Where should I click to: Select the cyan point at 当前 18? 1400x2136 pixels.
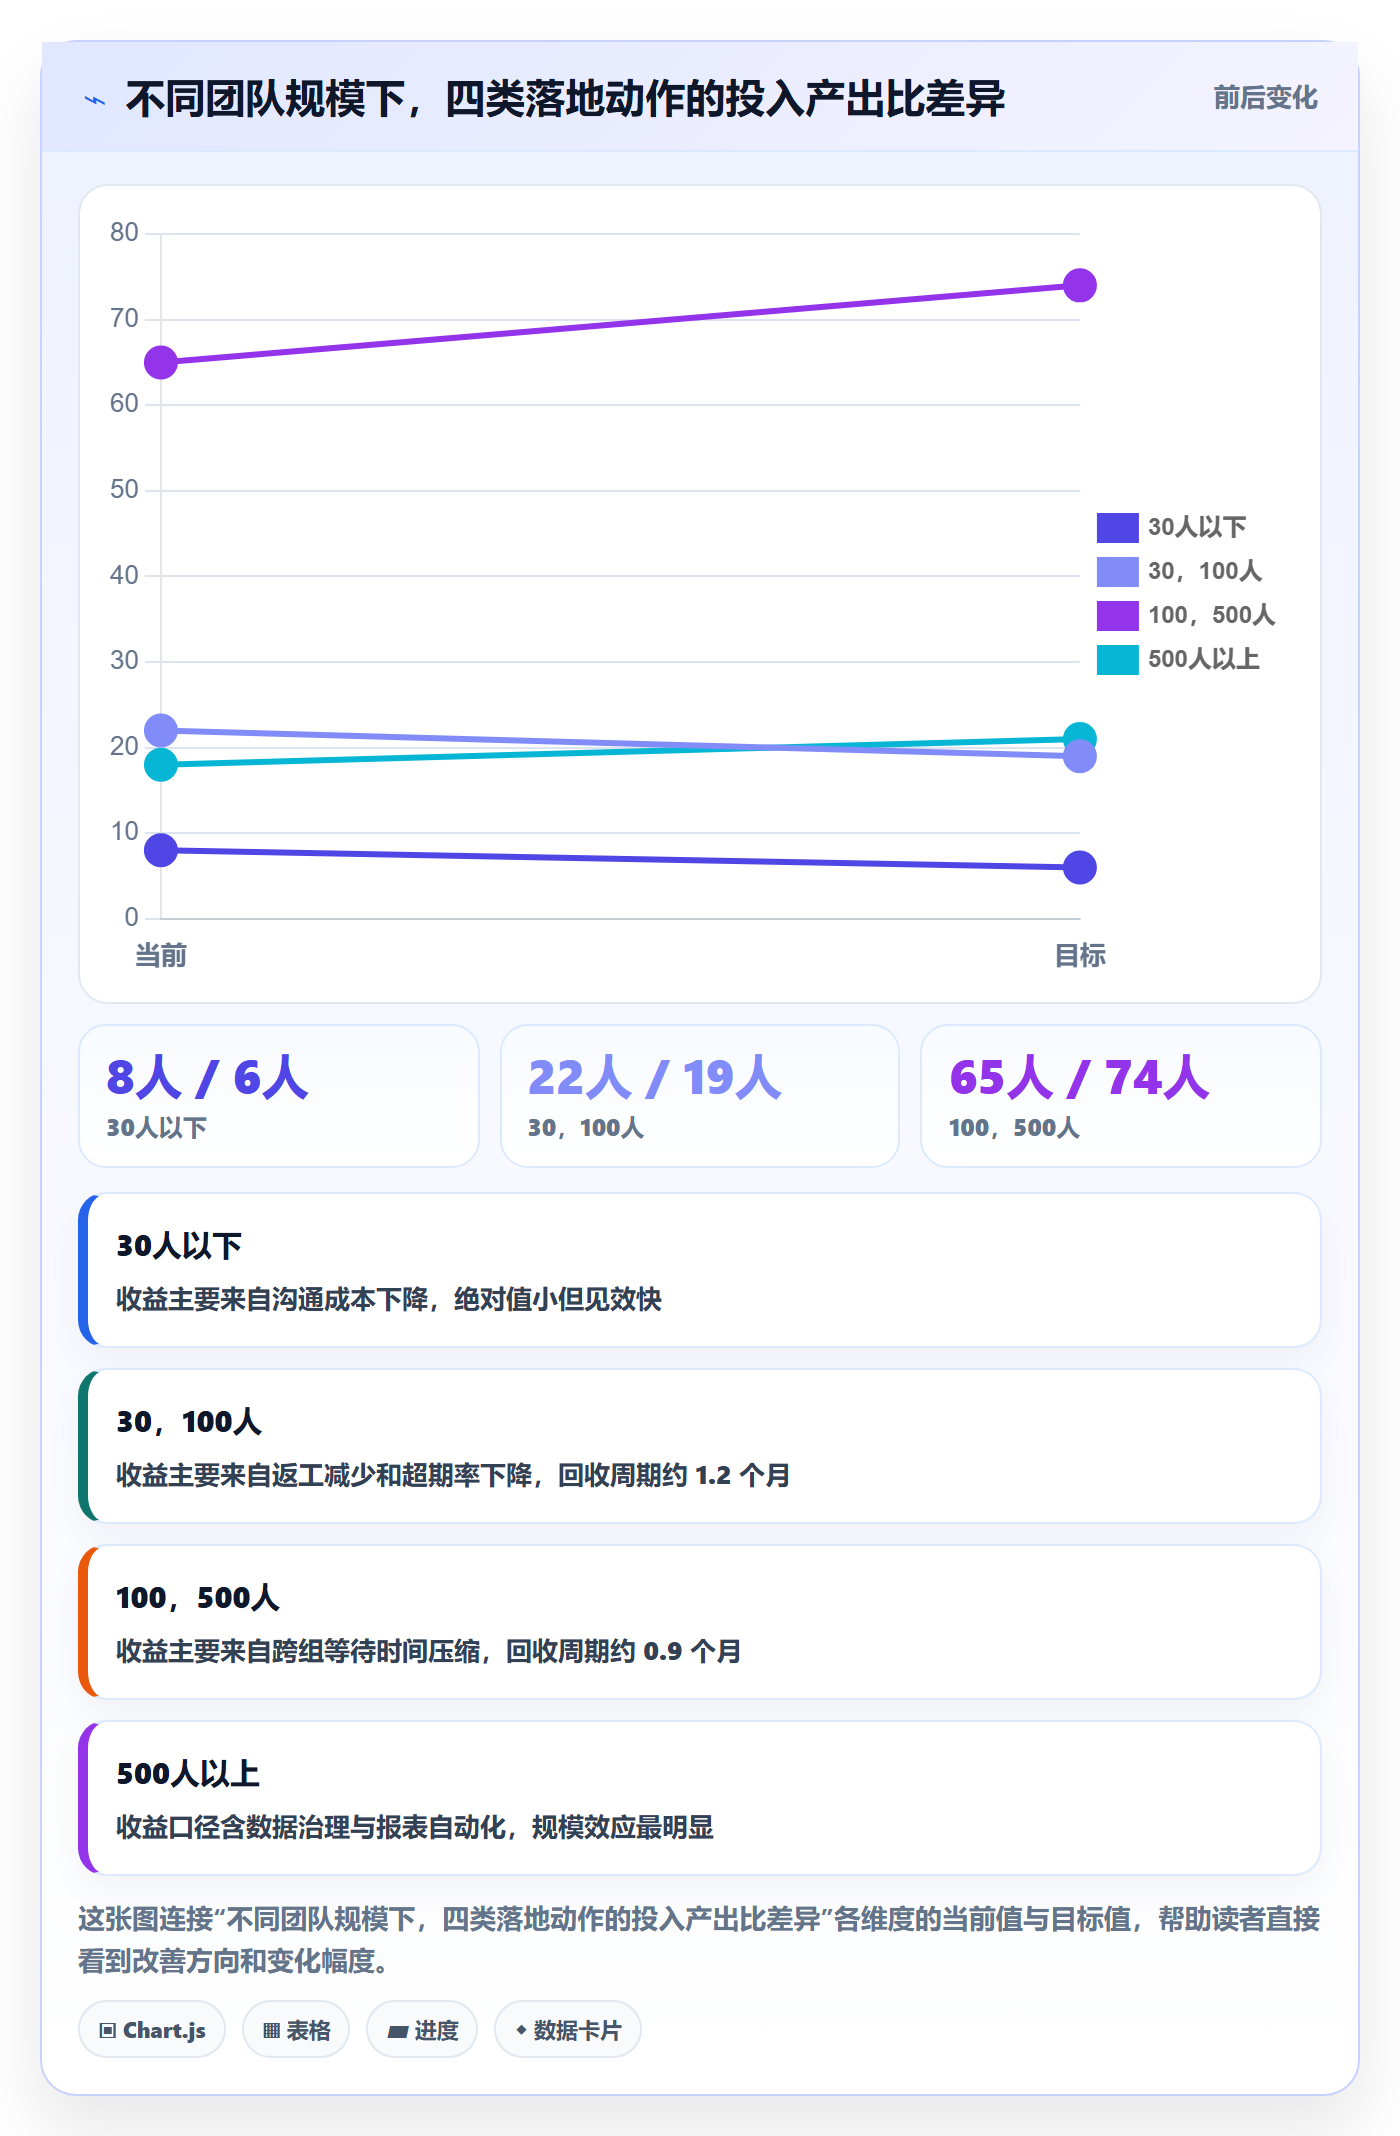(x=161, y=765)
